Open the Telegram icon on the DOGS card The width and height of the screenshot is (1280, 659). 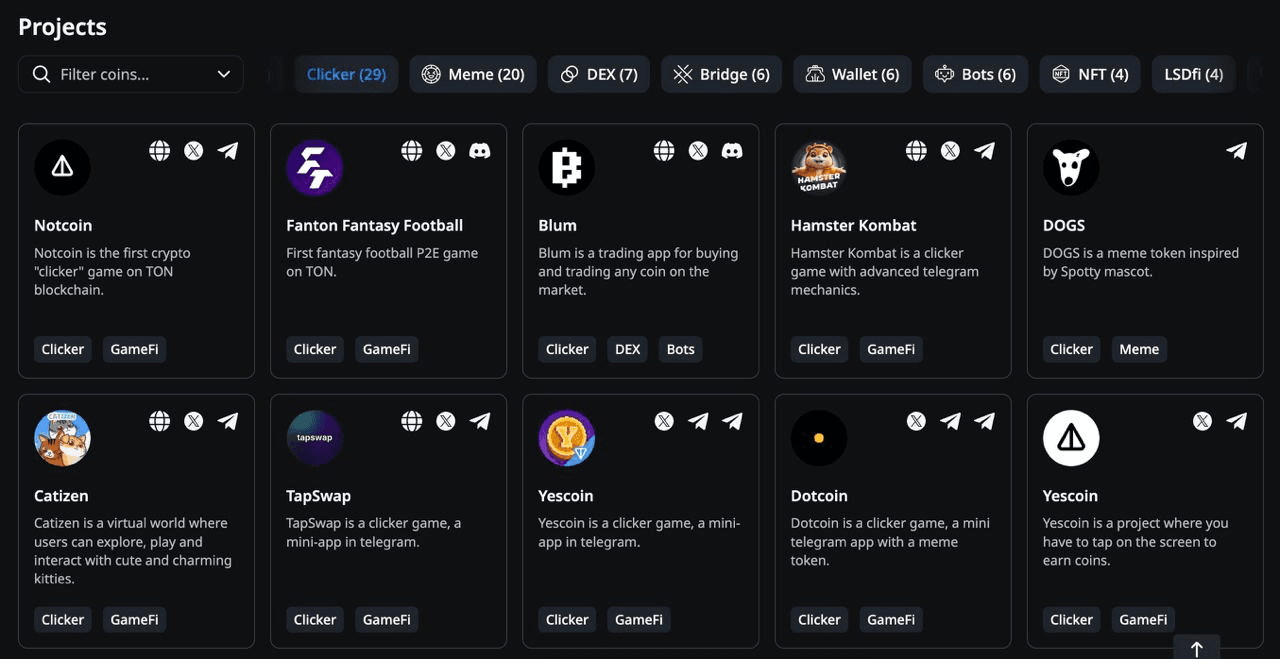coord(1236,150)
